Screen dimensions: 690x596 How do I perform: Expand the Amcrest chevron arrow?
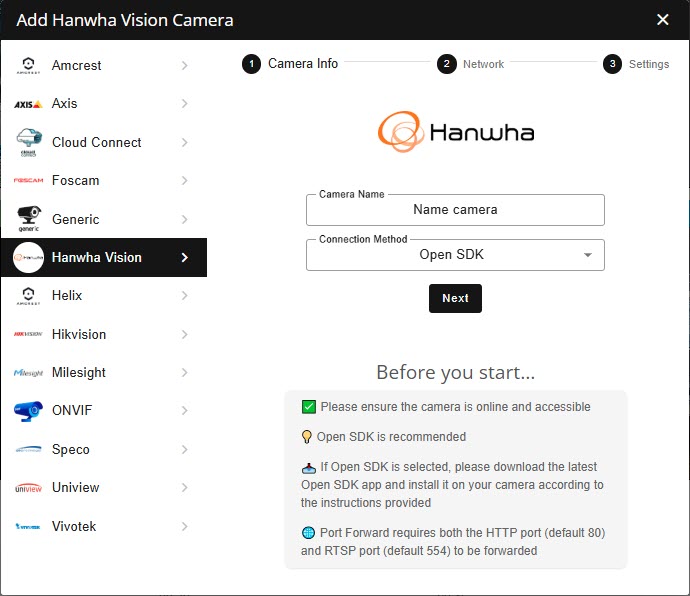(185, 66)
